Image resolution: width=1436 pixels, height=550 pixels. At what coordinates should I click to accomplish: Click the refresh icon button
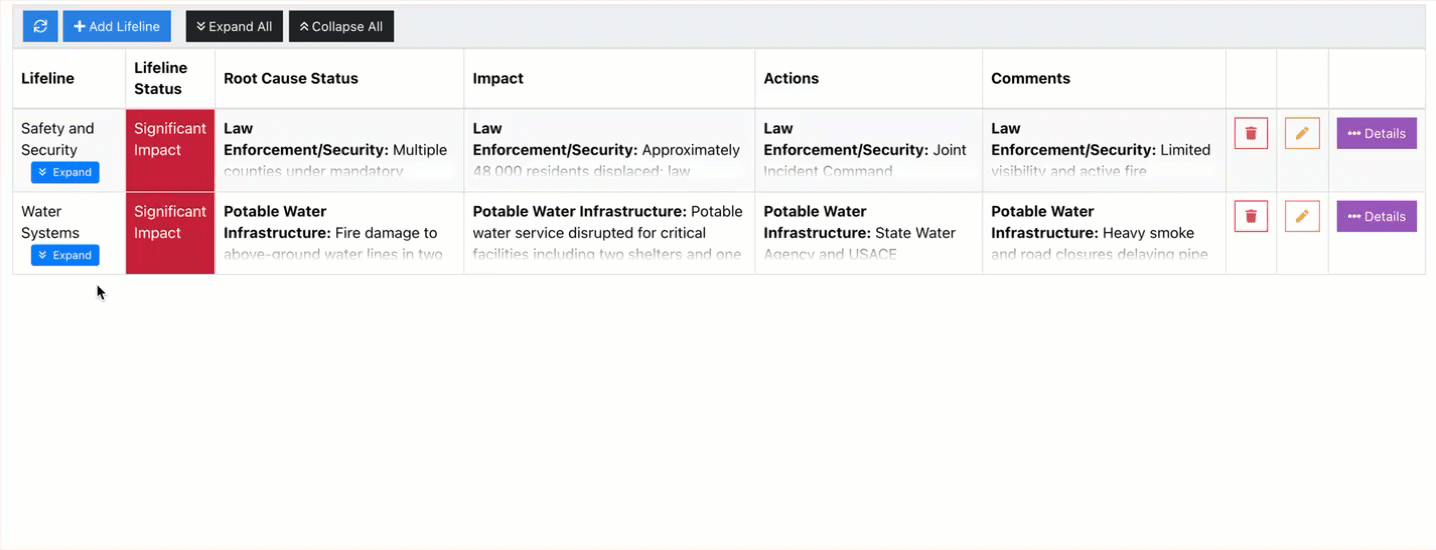pos(40,27)
